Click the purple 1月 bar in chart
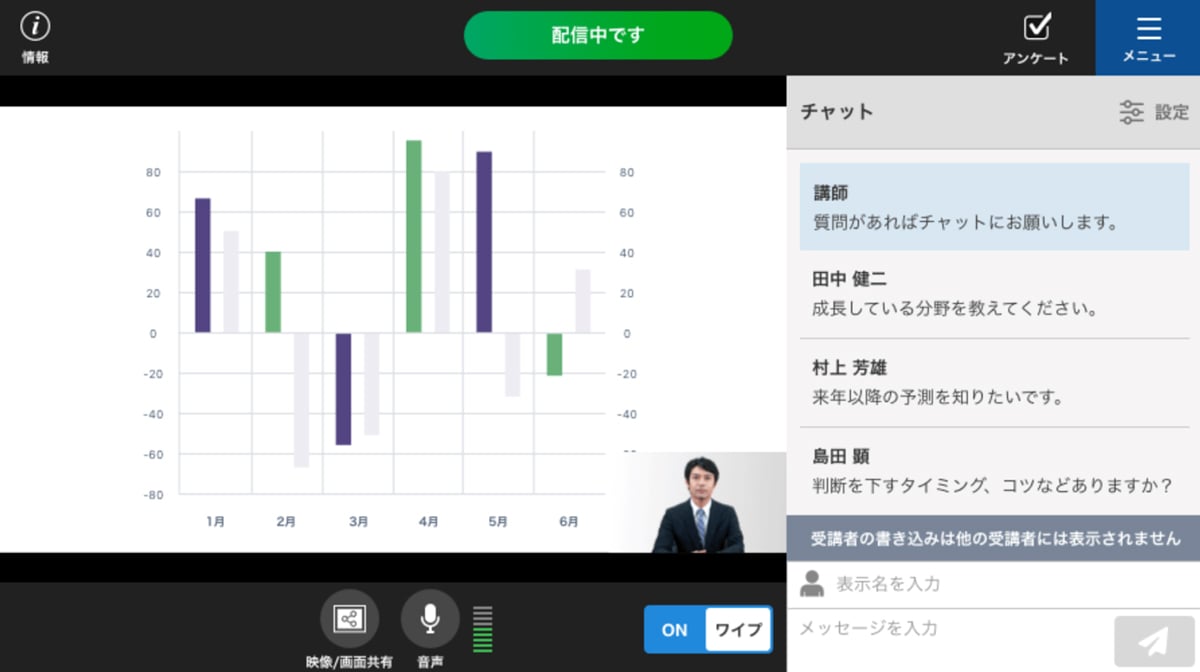The width and height of the screenshot is (1200, 672). (203, 265)
